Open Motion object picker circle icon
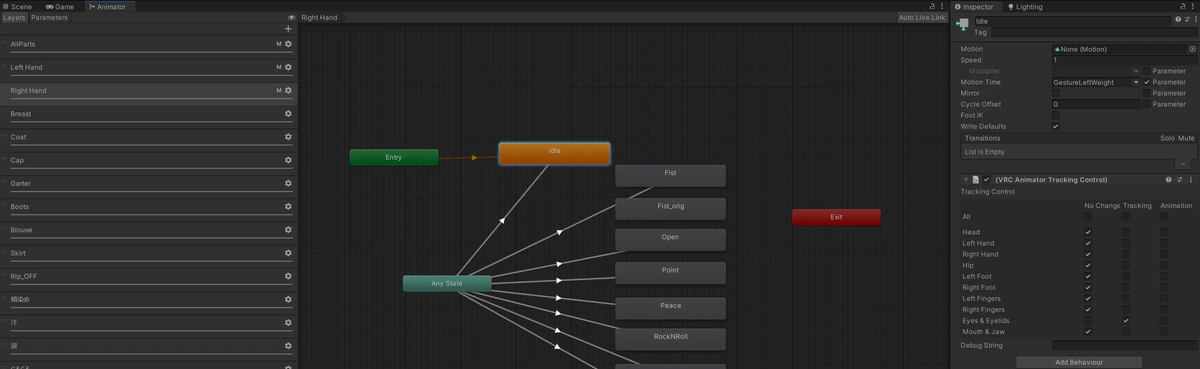Image resolution: width=1200 pixels, height=369 pixels. click(1192, 49)
